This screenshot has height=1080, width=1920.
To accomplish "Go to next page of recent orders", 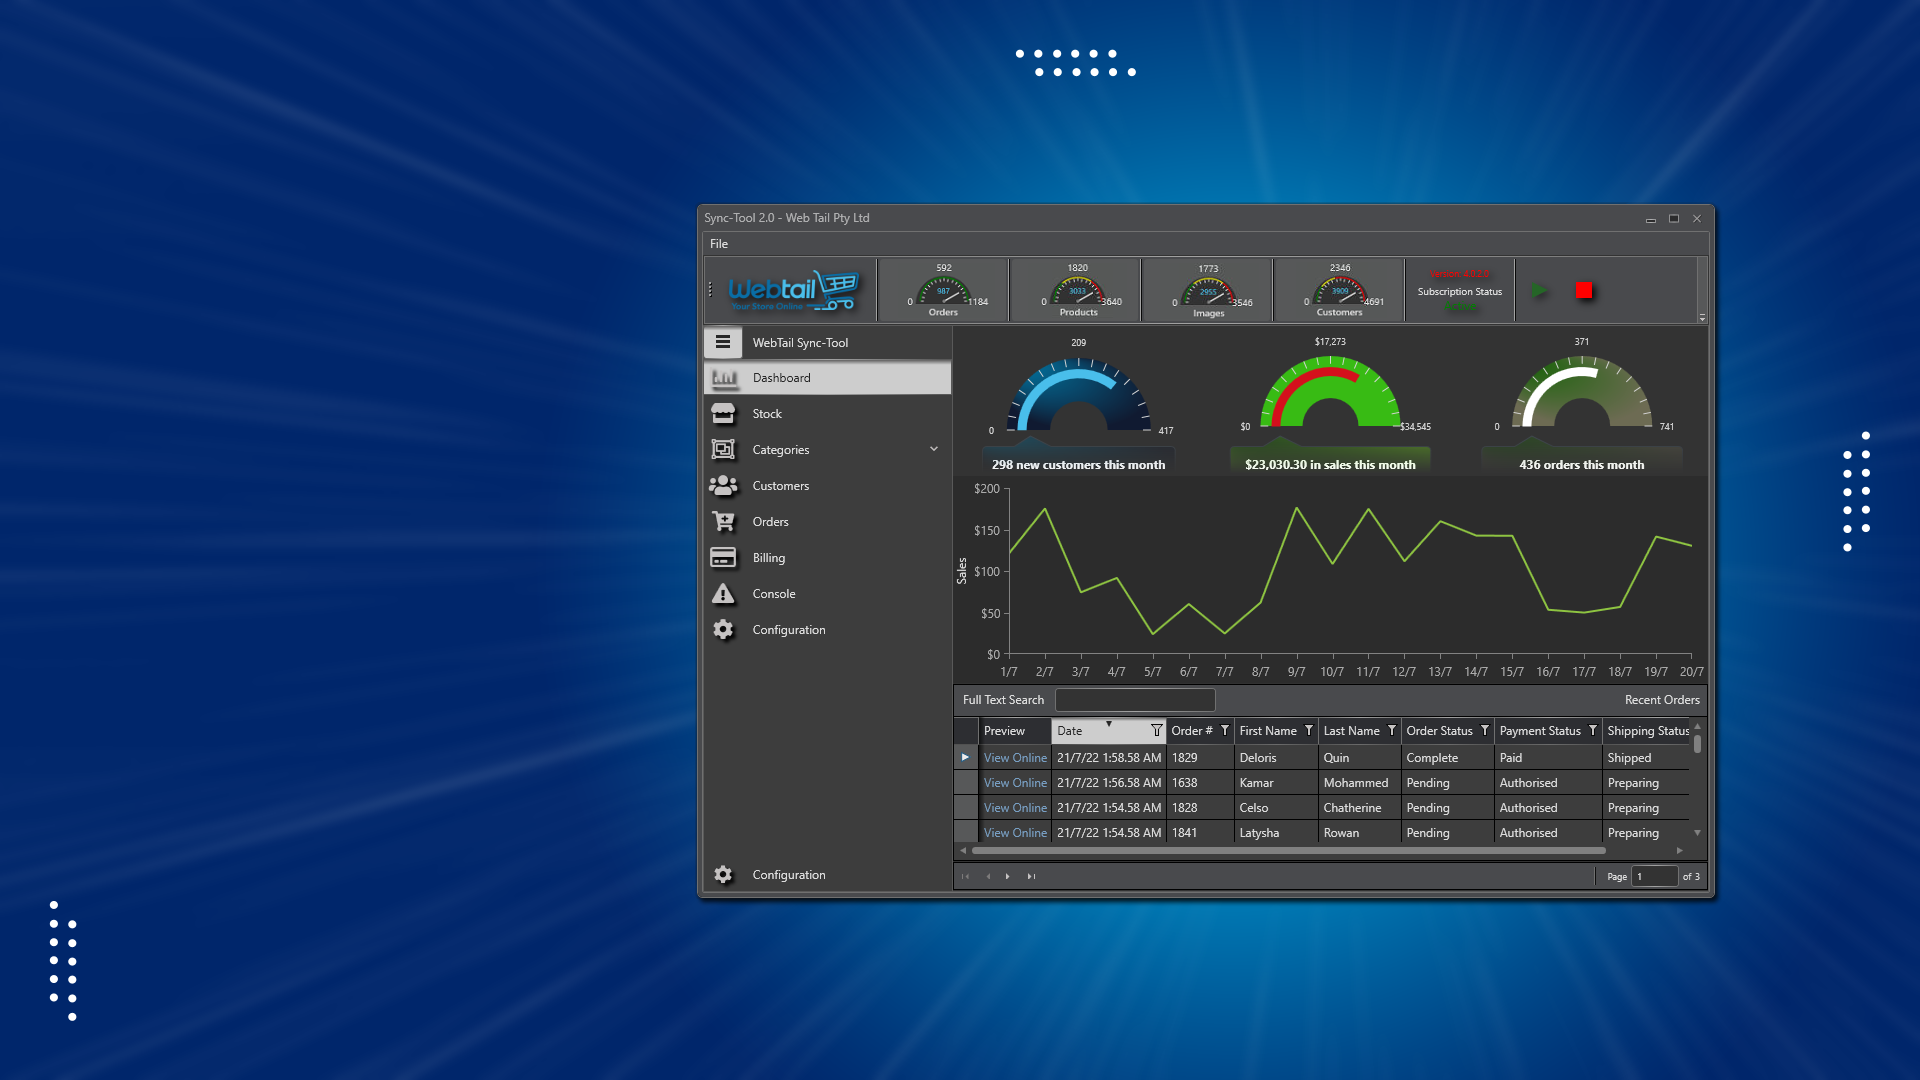I will click(x=1007, y=877).
